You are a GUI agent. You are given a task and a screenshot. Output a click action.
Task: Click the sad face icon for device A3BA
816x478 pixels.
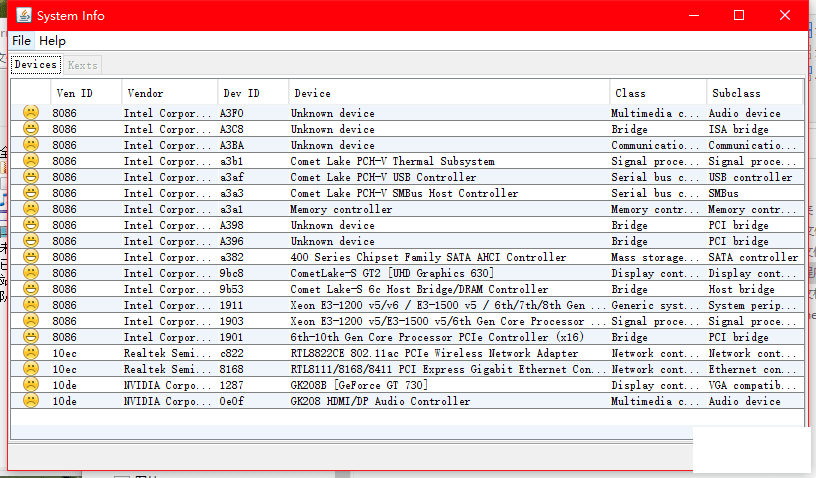[x=31, y=145]
